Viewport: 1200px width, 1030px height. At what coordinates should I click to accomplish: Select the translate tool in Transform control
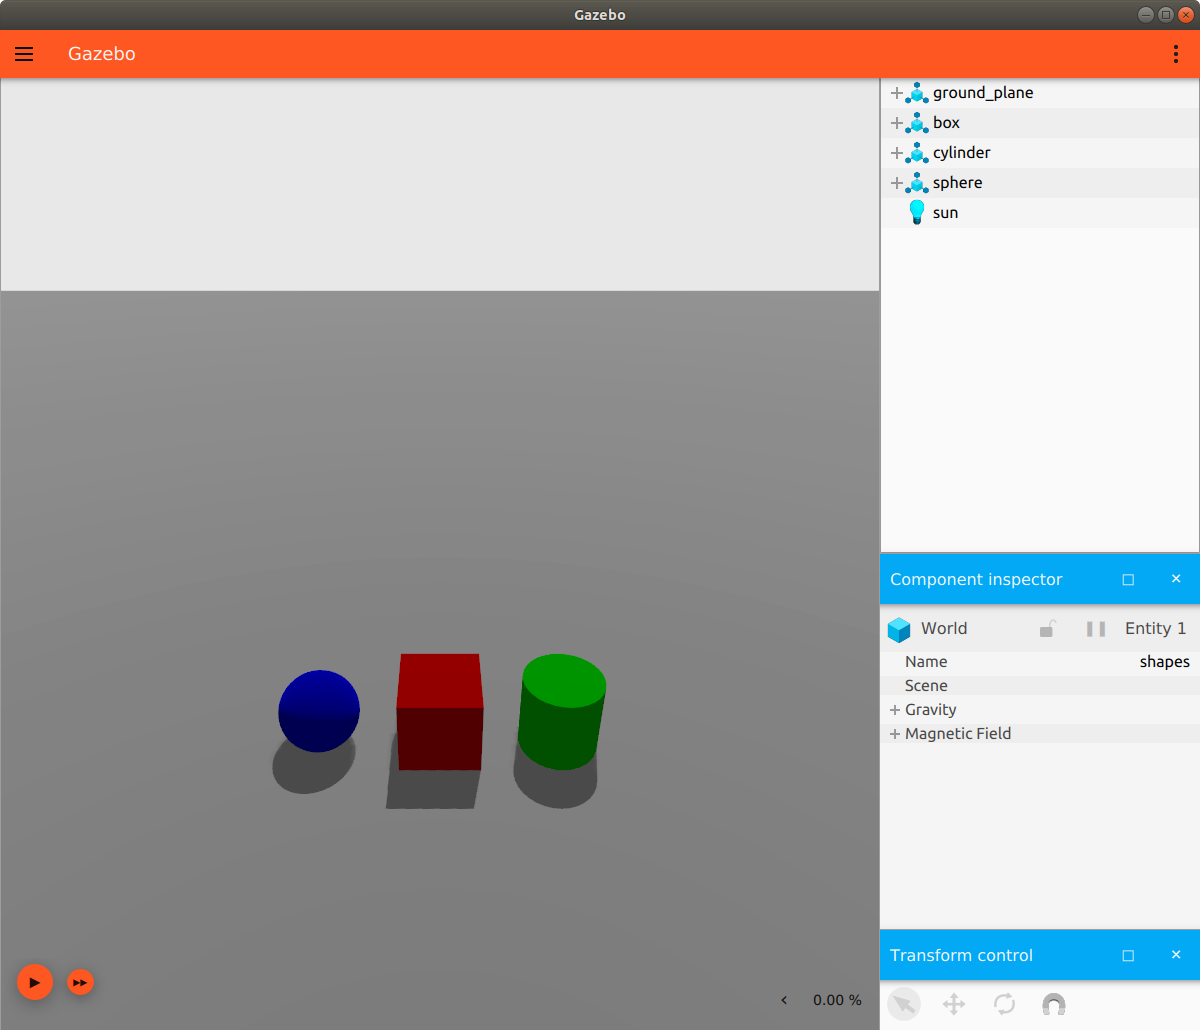[954, 1004]
